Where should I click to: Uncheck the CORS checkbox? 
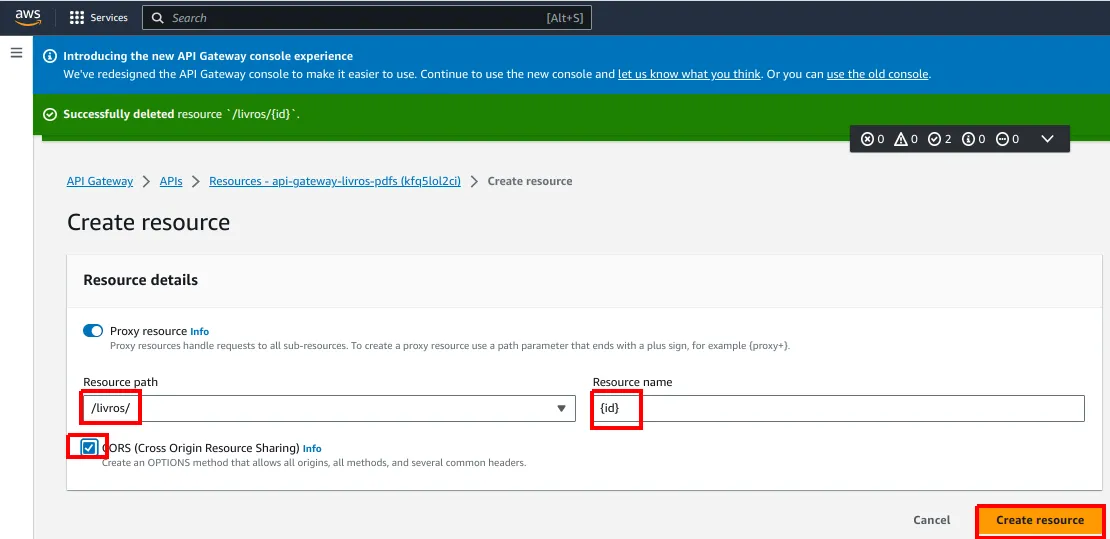(x=88, y=448)
